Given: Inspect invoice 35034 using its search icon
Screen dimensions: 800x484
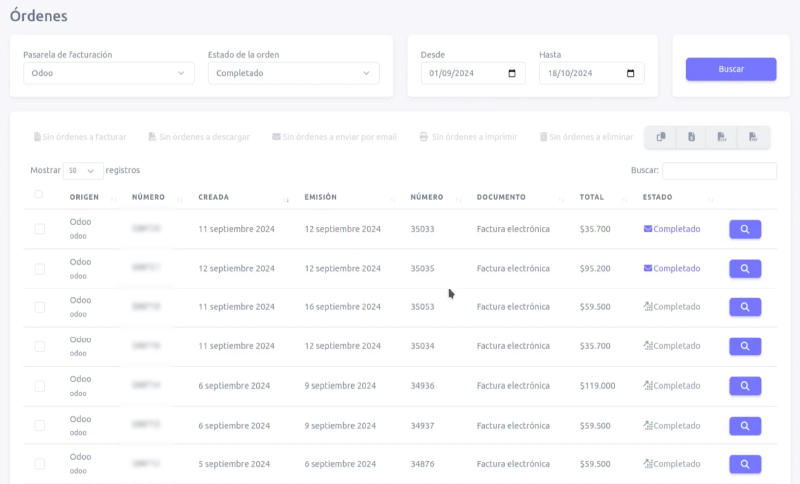Looking at the screenshot, I should (x=745, y=346).
